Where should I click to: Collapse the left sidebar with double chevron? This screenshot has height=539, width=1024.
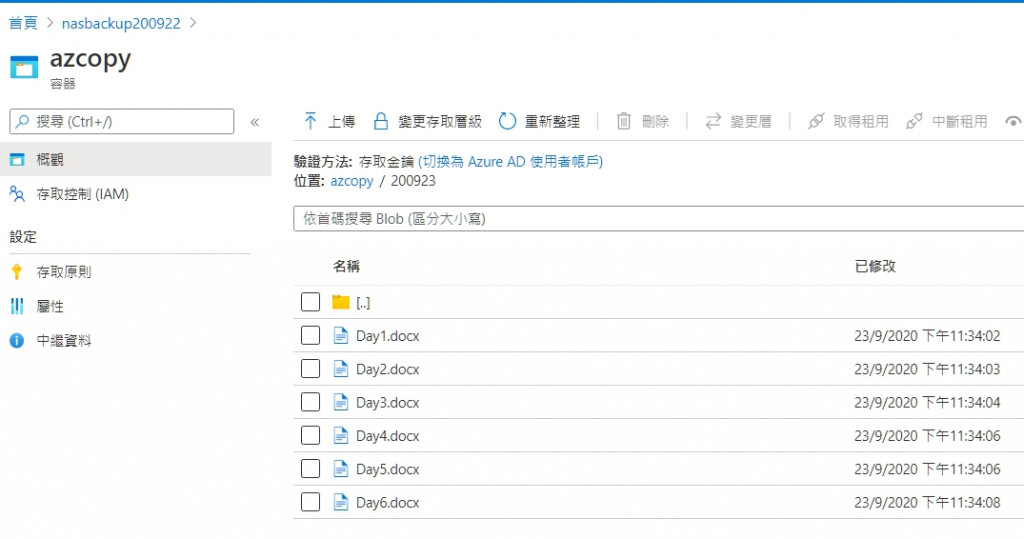pos(254,122)
